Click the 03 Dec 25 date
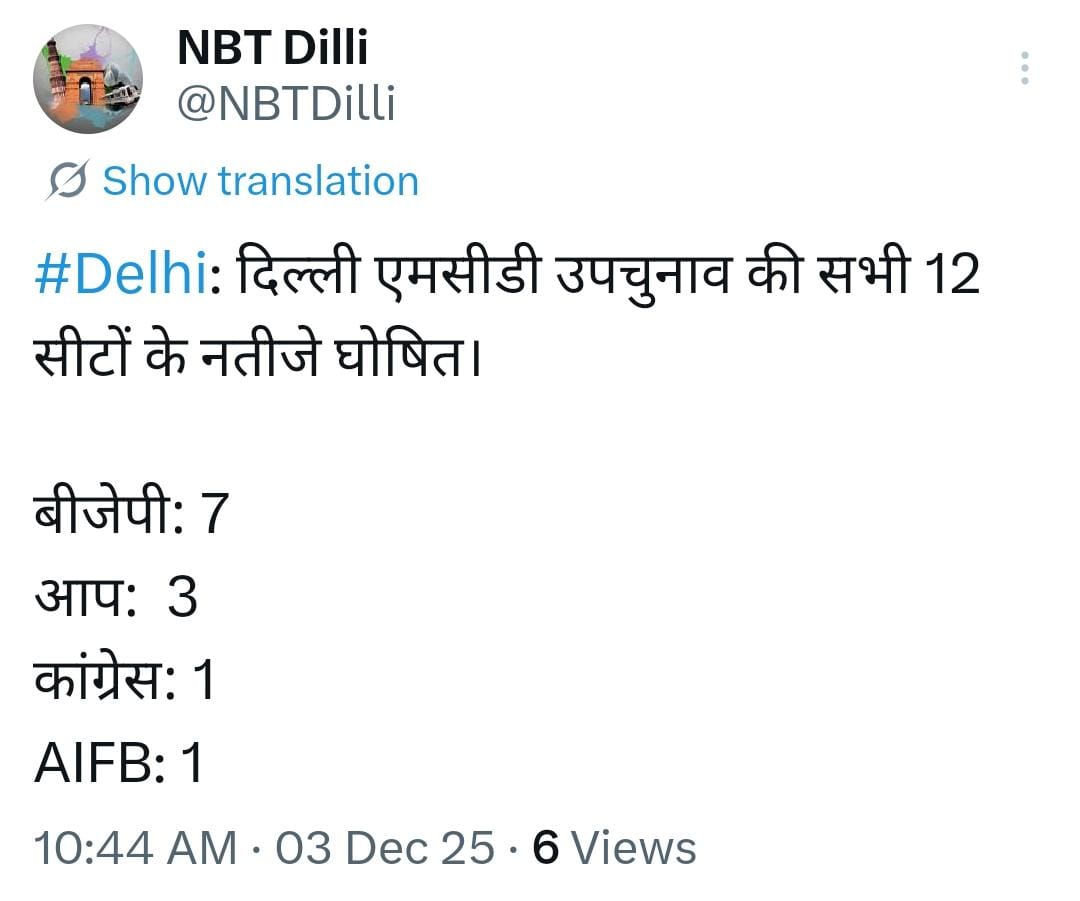The image size is (1080, 901). (x=384, y=848)
